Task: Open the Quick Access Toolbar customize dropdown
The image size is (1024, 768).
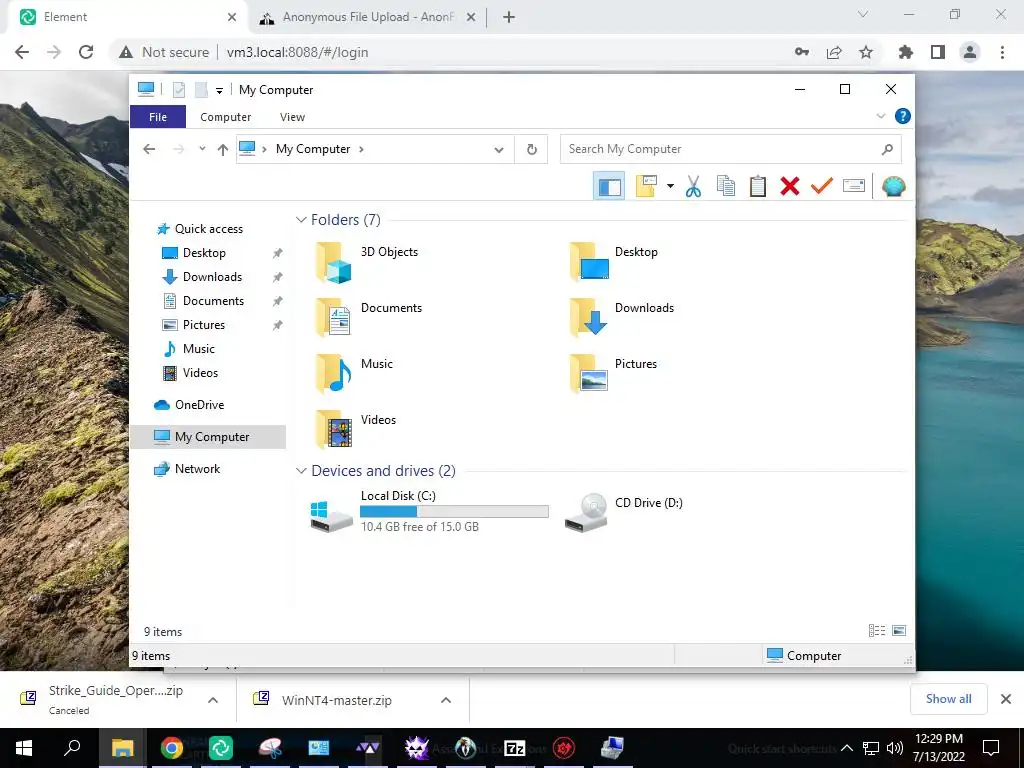Action: tap(219, 91)
